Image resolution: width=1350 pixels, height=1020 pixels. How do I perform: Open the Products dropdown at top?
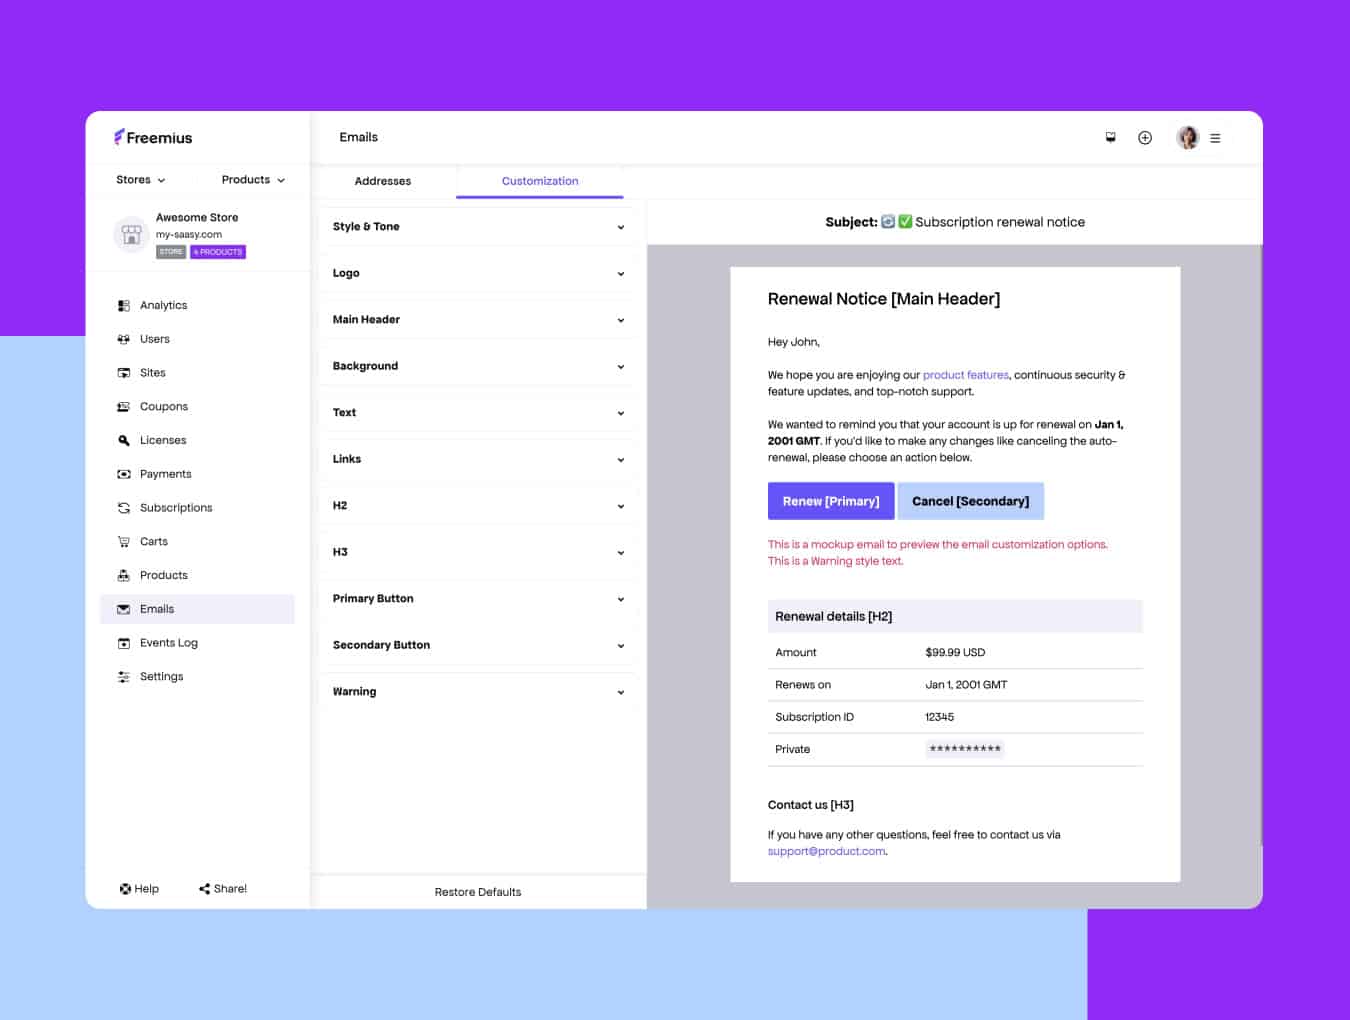click(252, 180)
